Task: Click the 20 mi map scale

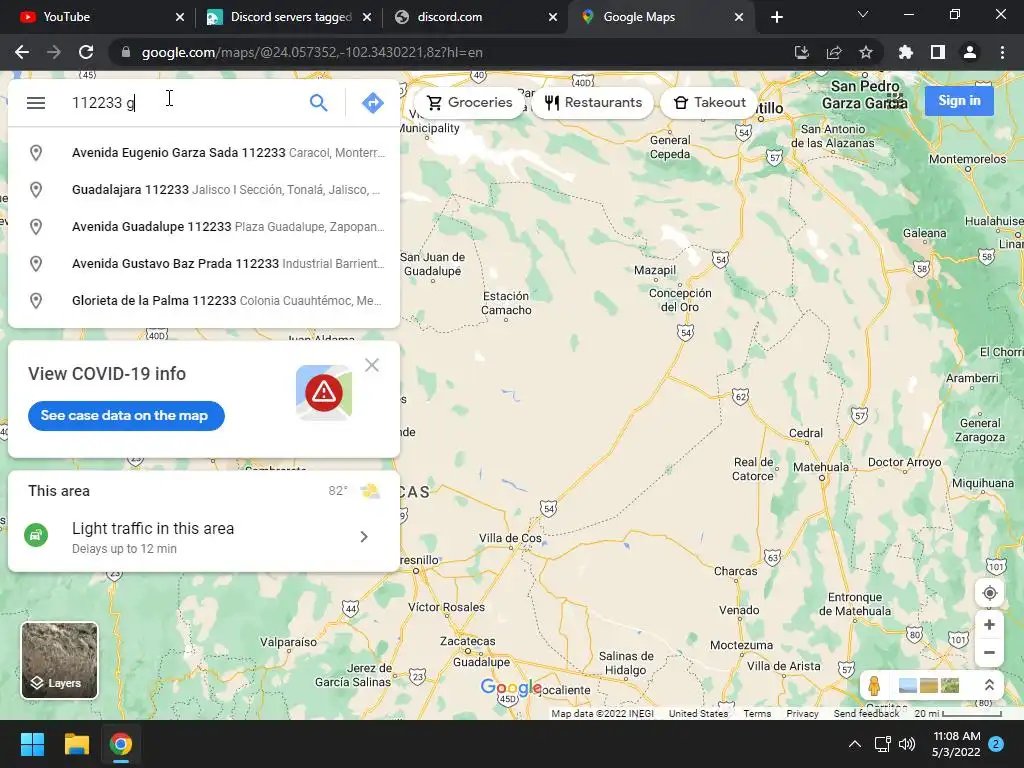Action: coord(957,713)
